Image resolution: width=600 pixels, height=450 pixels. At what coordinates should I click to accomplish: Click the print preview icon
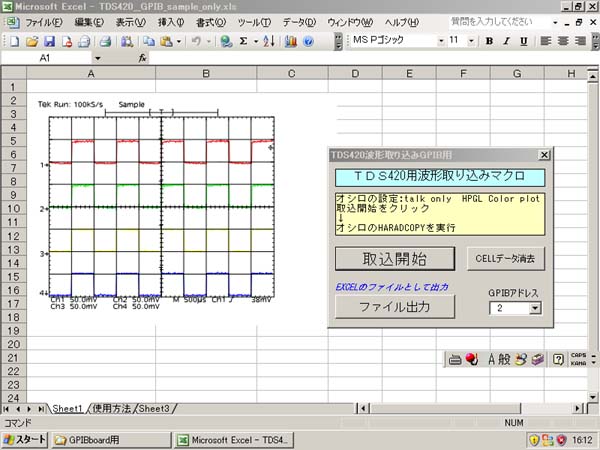(84, 41)
